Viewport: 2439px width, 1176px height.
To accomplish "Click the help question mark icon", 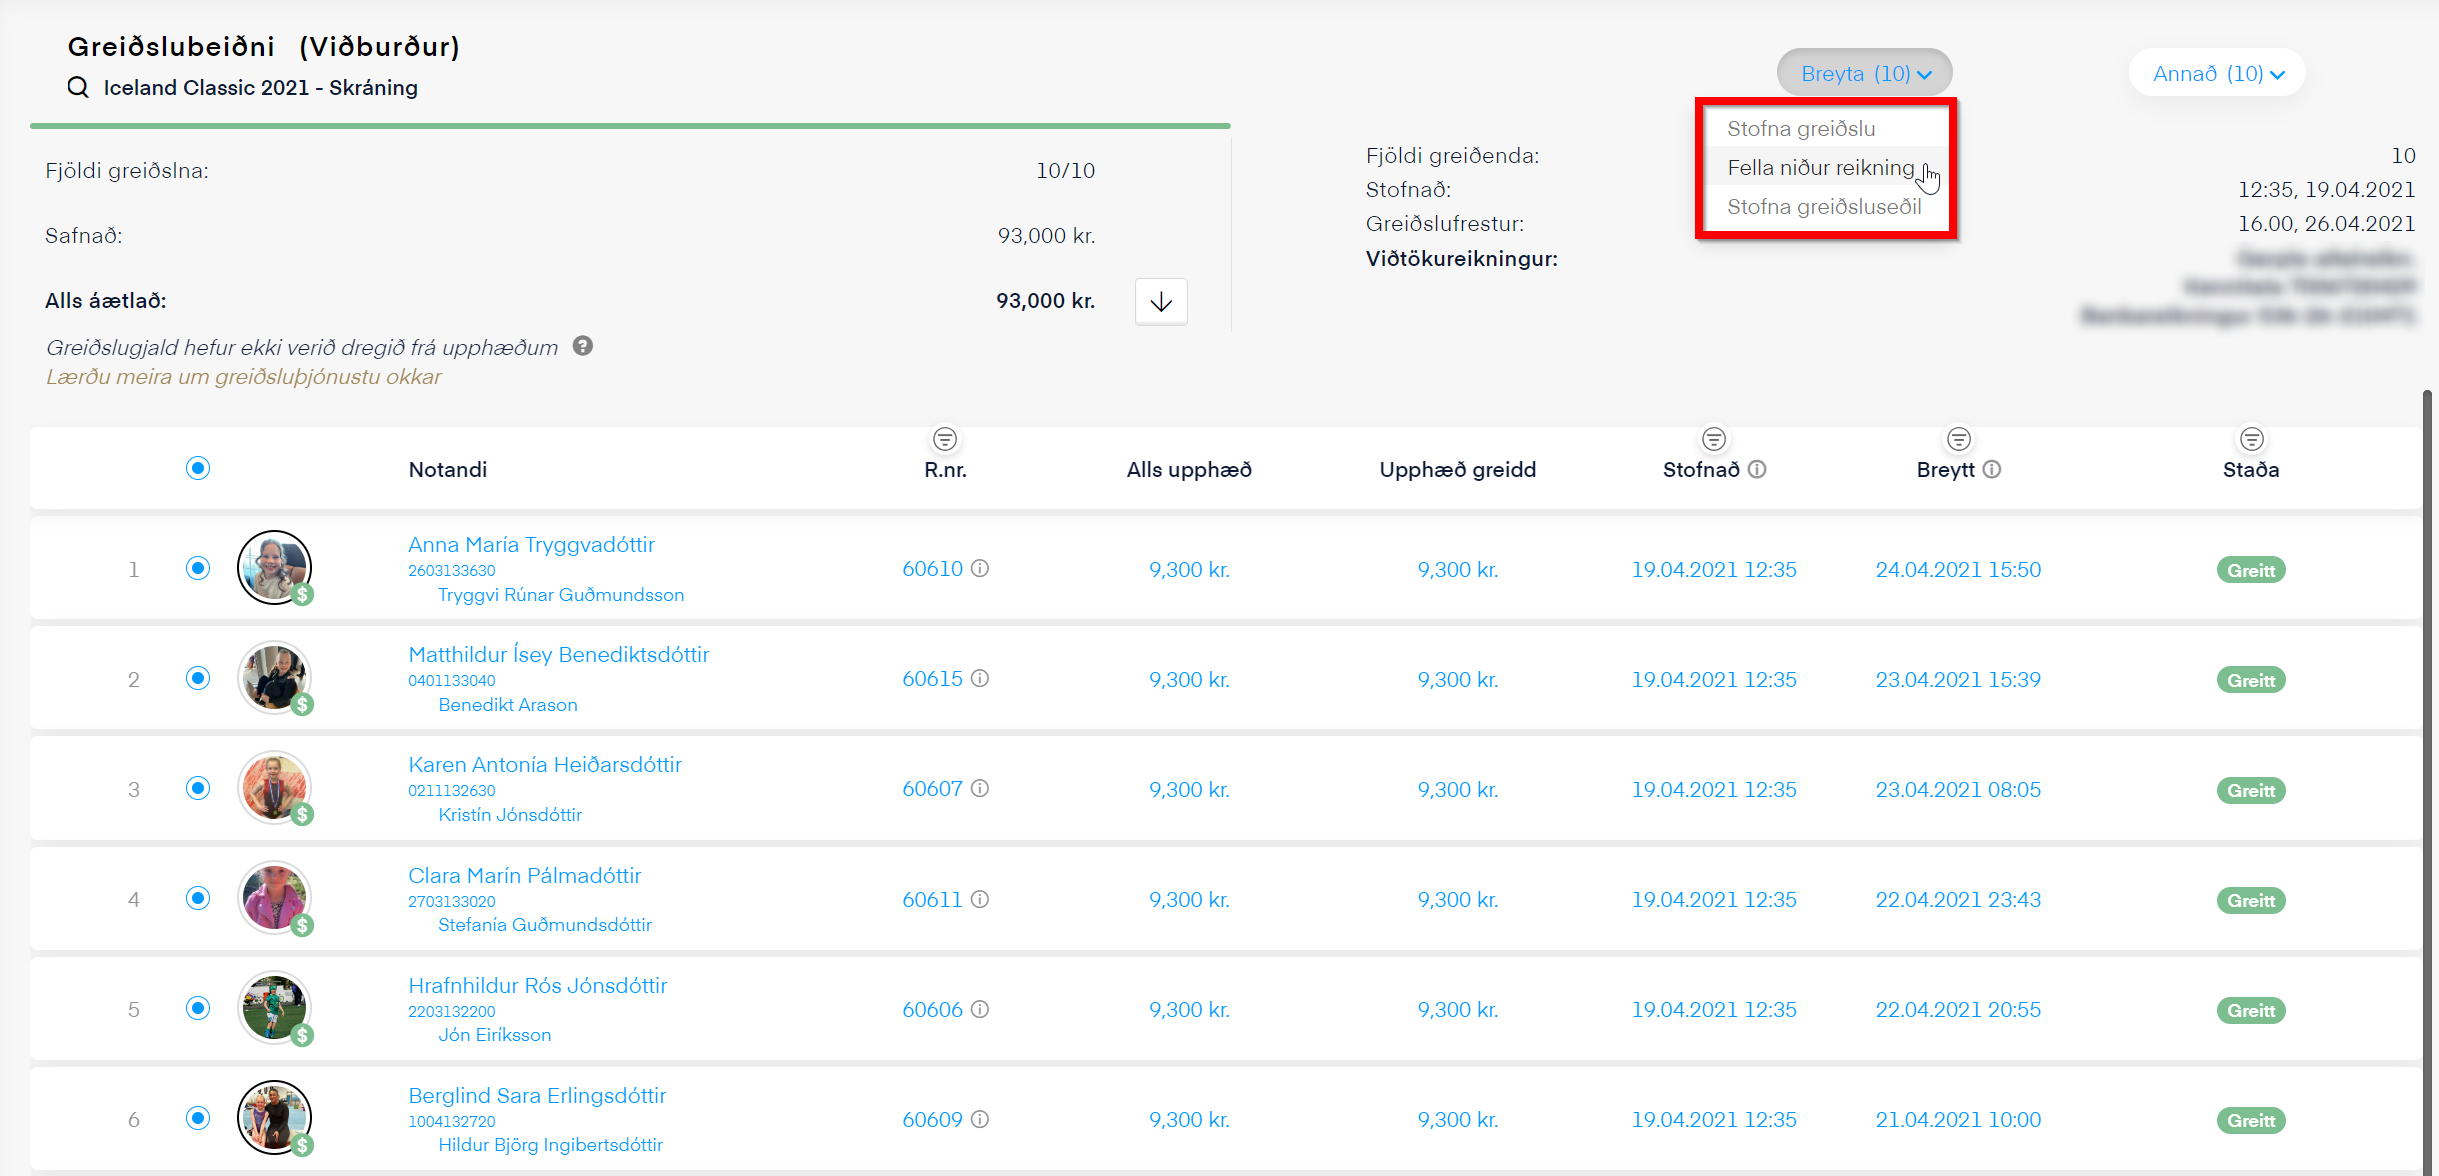I will pyautogui.click(x=583, y=346).
